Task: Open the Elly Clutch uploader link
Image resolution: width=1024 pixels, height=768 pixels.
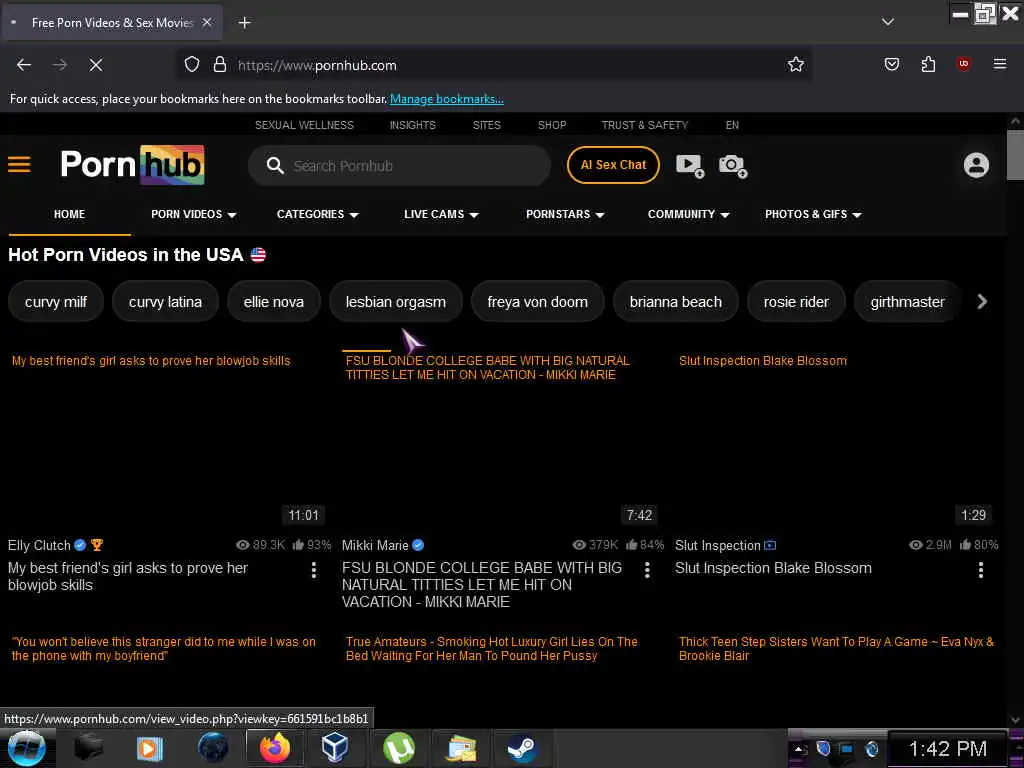Action: tap(39, 545)
